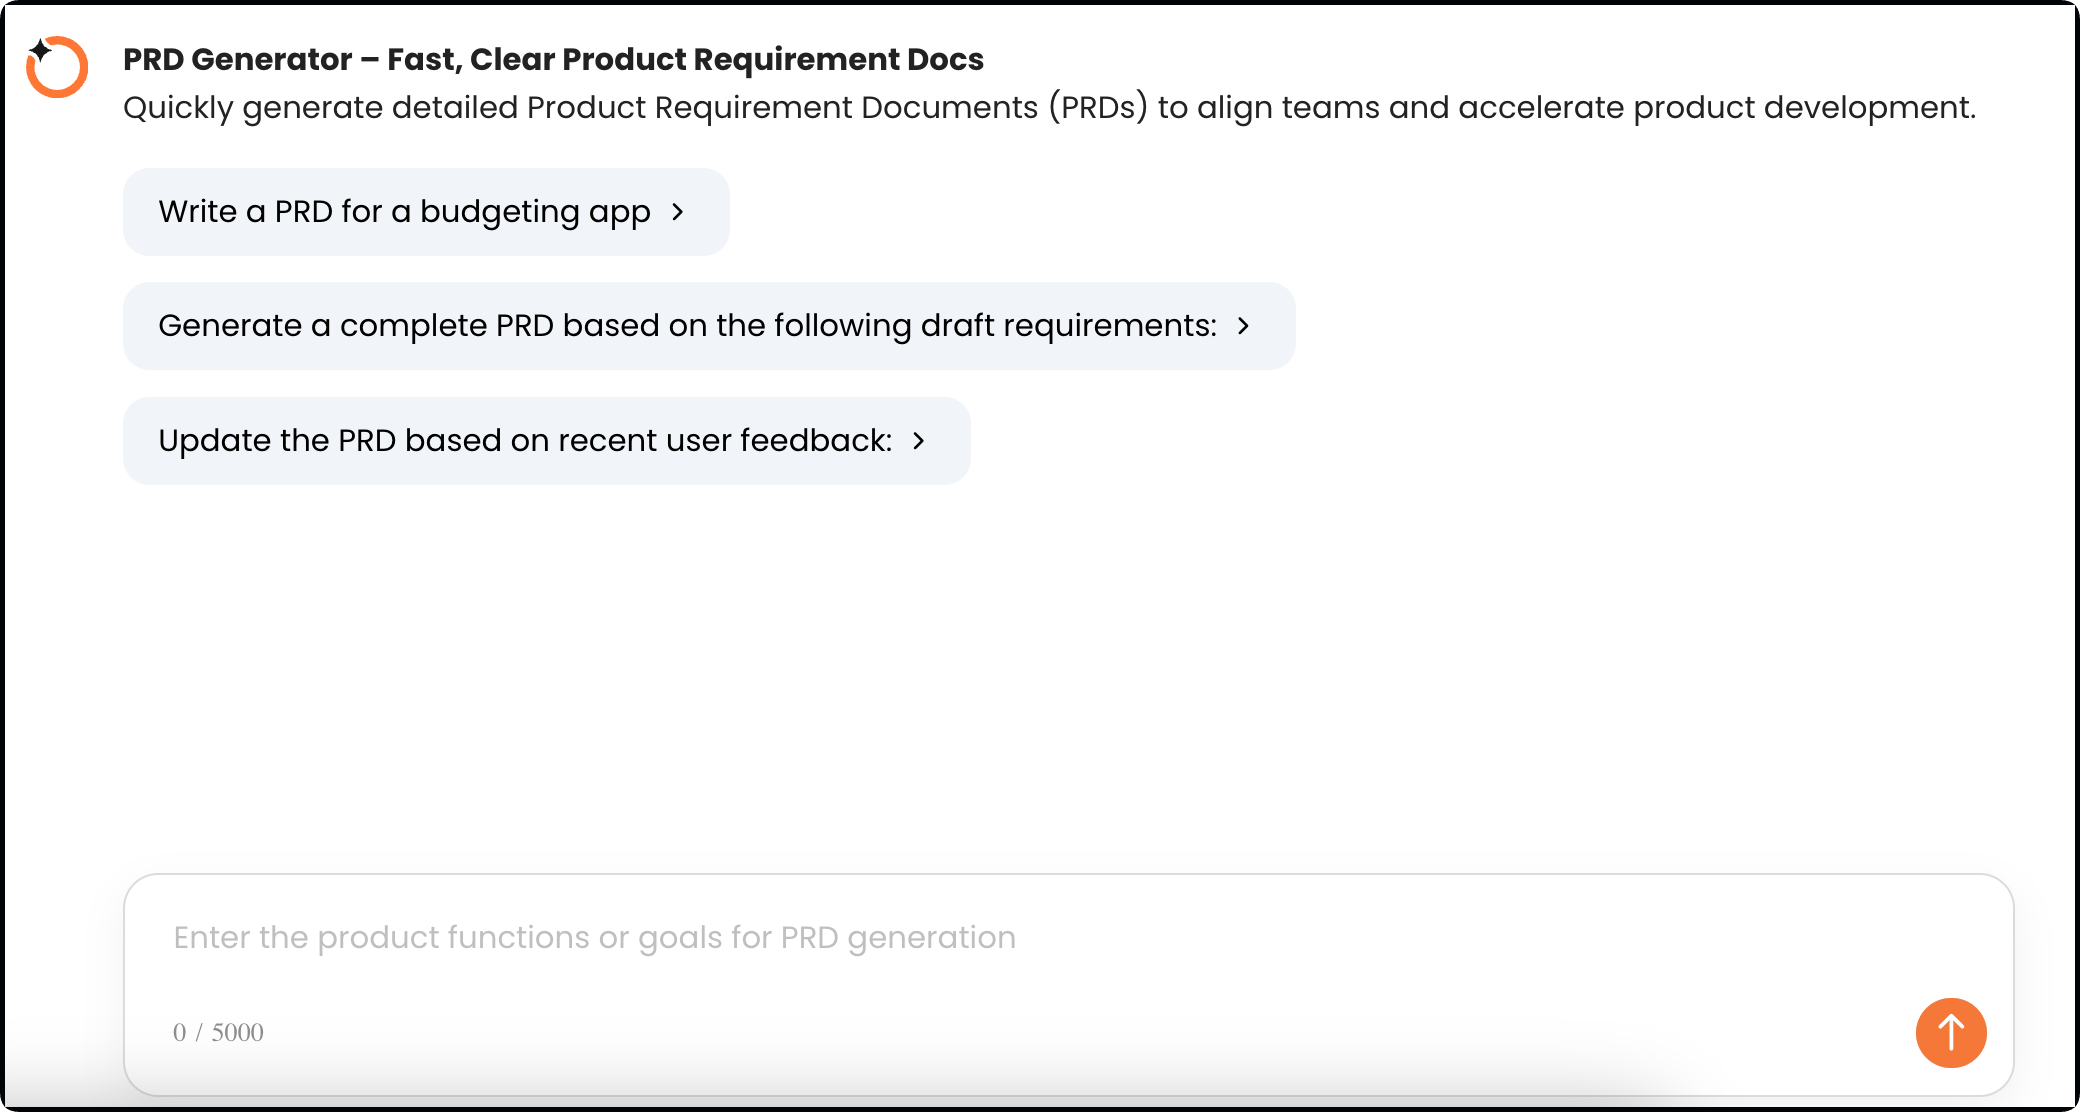
Task: Click the "Quickly generate detailed" description line
Action: pos(1049,107)
